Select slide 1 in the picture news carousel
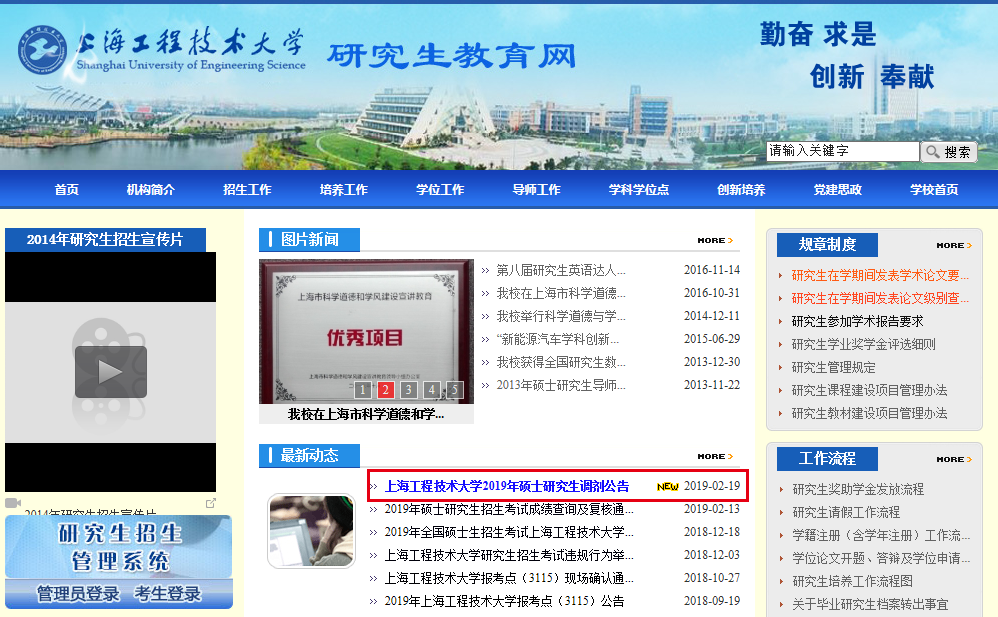Screen dimensions: 998x617 point(362,390)
